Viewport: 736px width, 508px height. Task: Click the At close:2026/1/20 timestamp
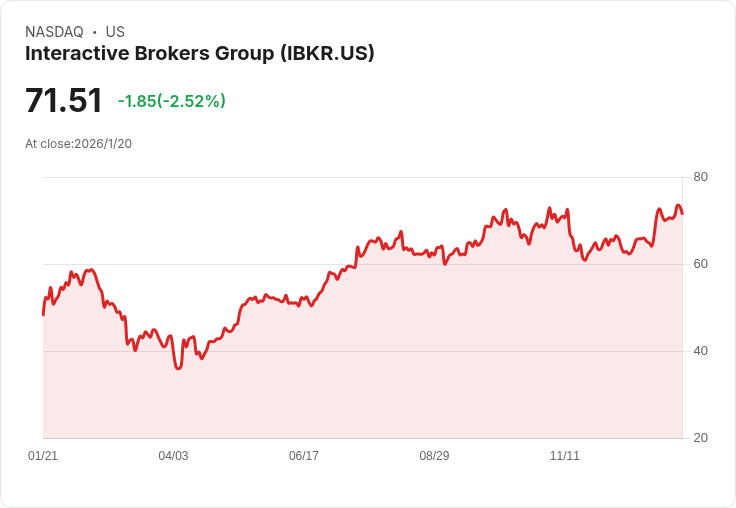pyautogui.click(x=78, y=144)
